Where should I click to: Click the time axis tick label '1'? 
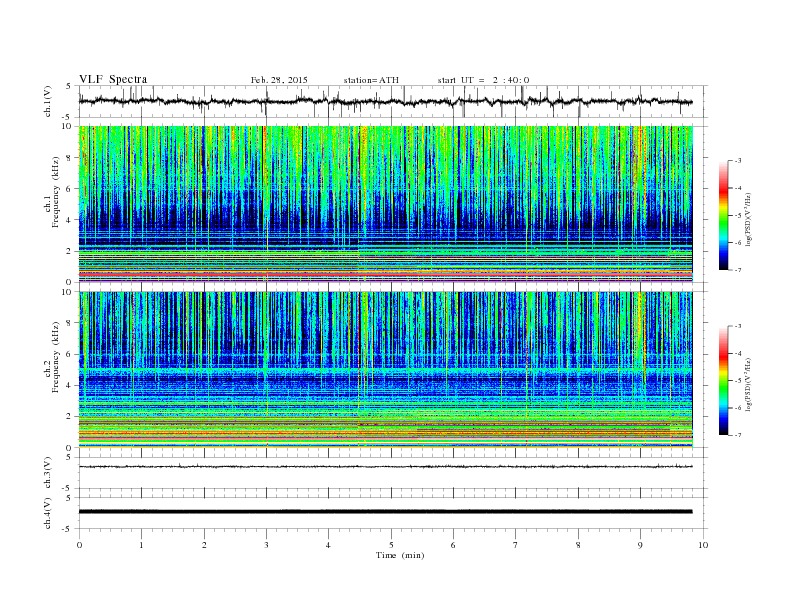(x=141, y=545)
